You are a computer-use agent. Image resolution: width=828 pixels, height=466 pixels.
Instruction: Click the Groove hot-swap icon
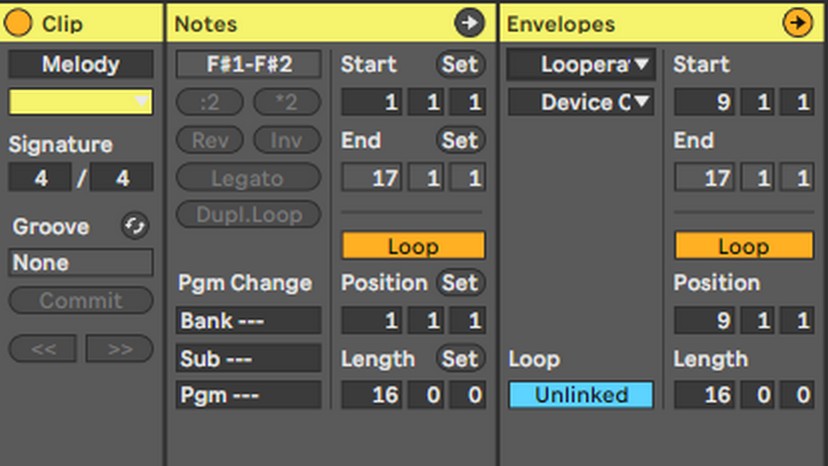click(x=135, y=226)
